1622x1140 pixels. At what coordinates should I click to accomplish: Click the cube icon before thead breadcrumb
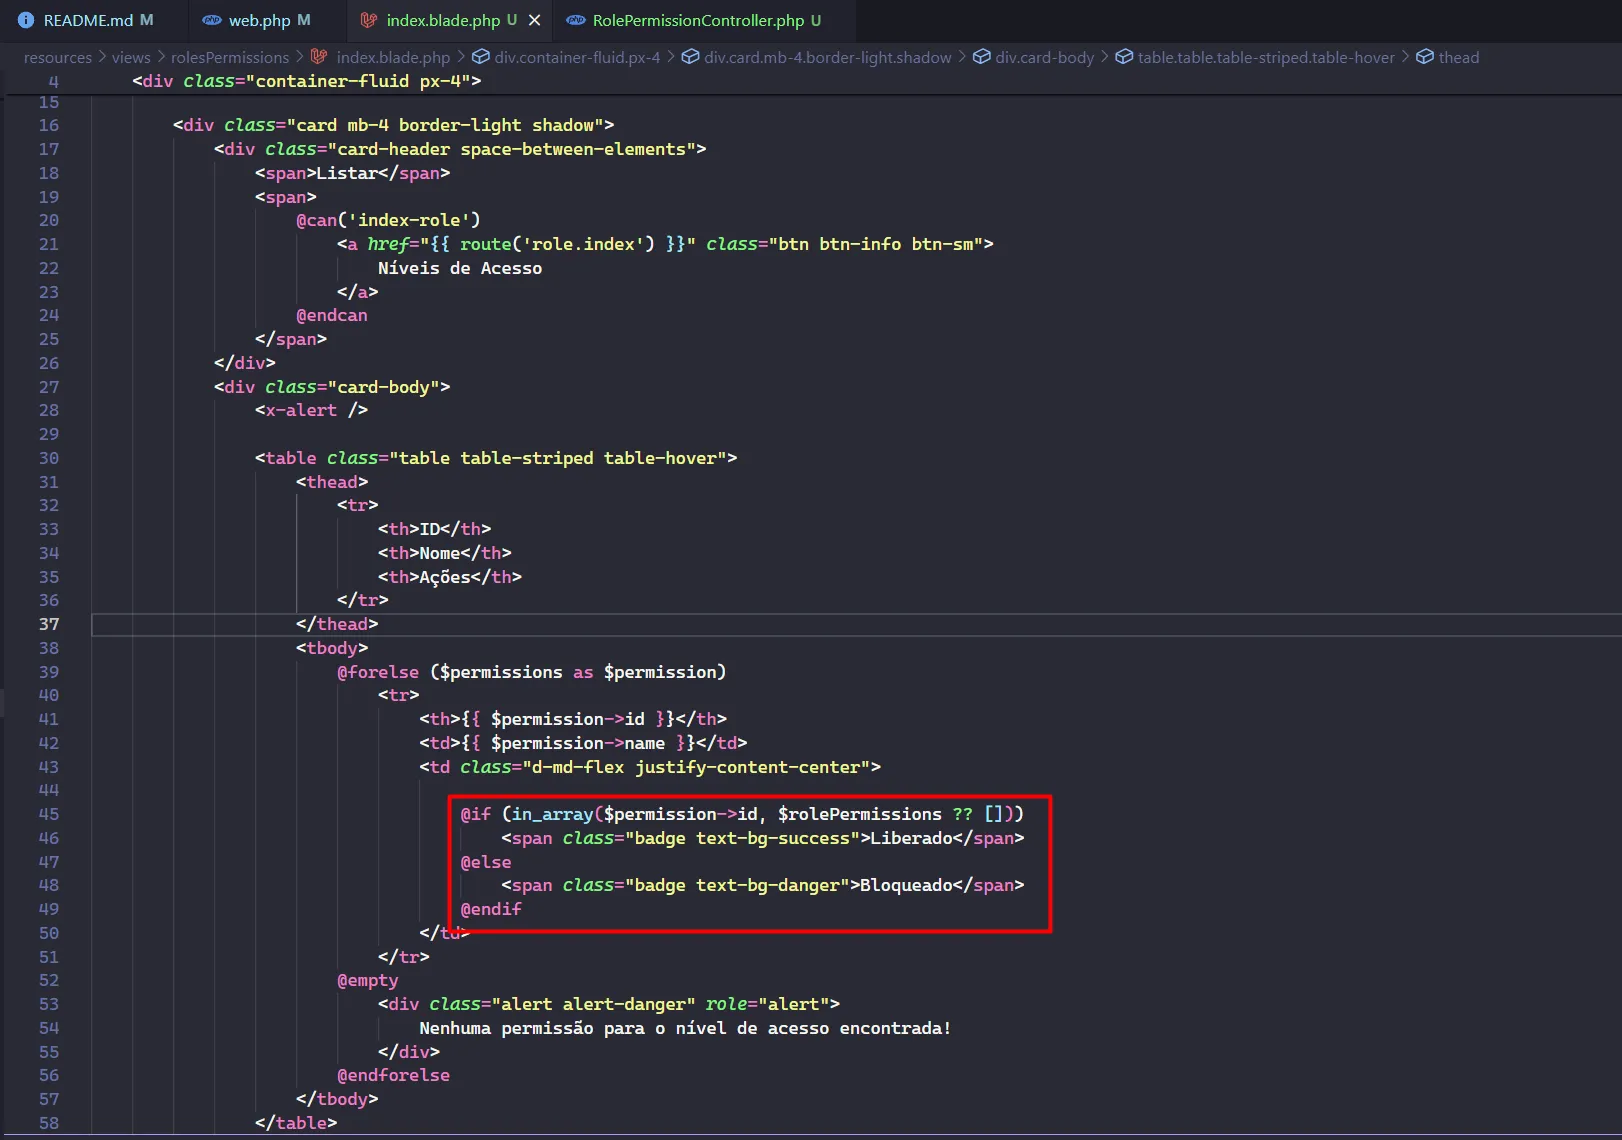point(1425,57)
